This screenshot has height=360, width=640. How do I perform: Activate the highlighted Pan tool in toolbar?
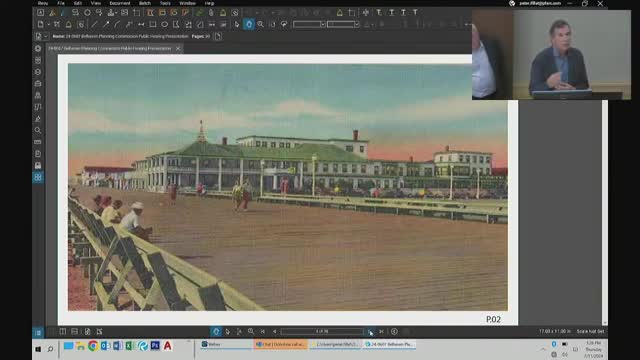click(x=249, y=24)
